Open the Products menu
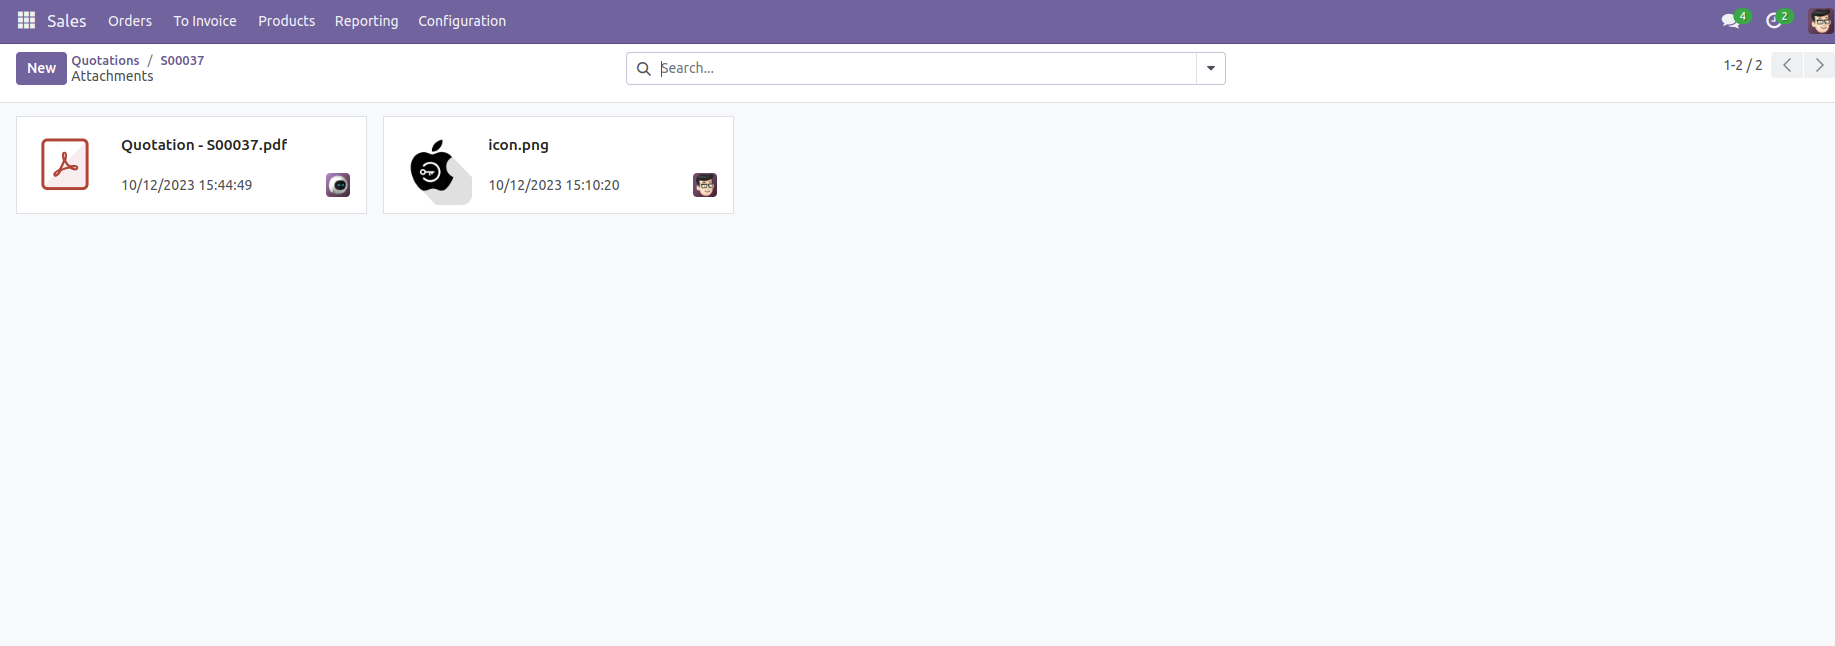The image size is (1835, 646). tap(286, 21)
